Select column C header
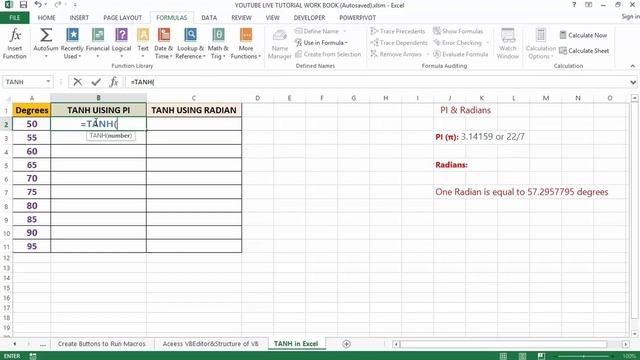This screenshot has width=640, height=360. click(x=194, y=98)
